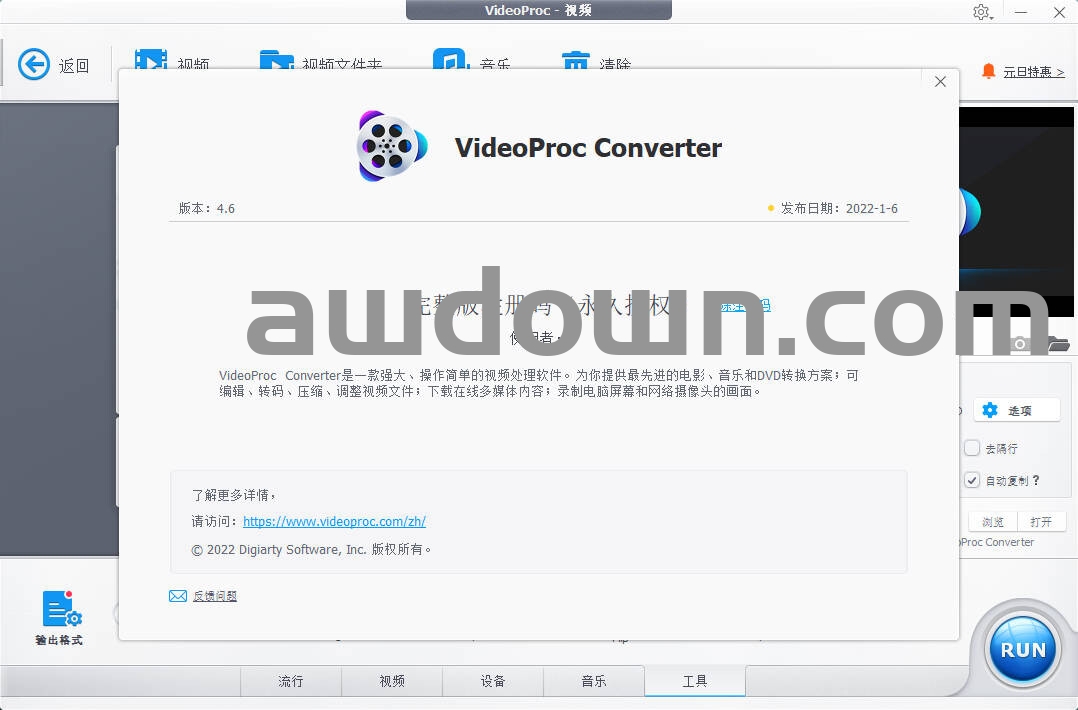The image size is (1078, 710).
Task: Click the 清除 trash can icon
Action: (x=576, y=60)
